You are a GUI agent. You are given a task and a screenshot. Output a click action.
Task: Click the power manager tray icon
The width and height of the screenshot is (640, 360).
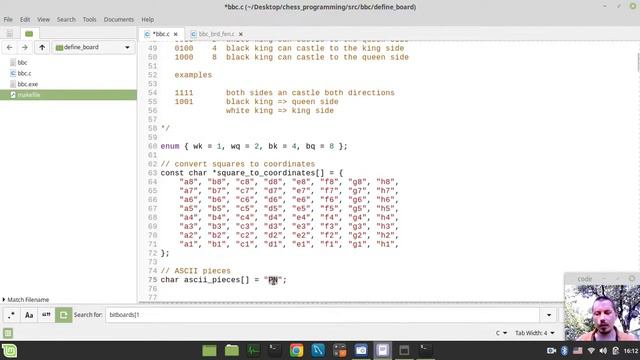click(x=616, y=351)
